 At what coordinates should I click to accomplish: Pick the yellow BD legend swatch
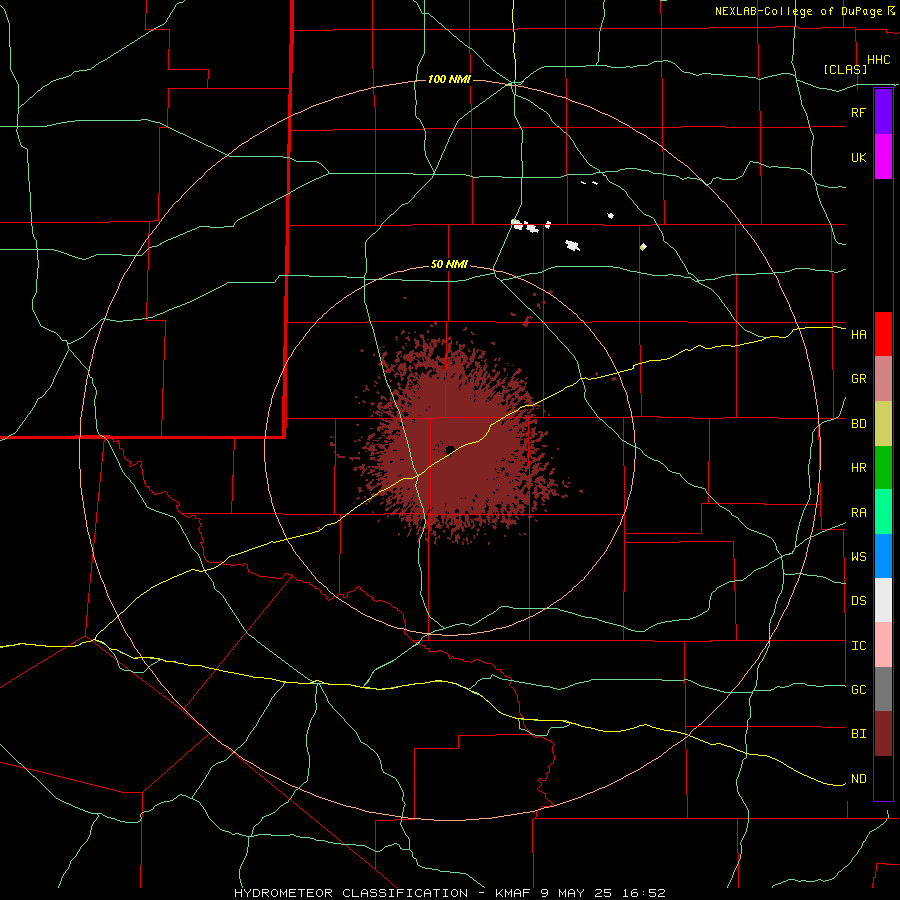tap(883, 424)
